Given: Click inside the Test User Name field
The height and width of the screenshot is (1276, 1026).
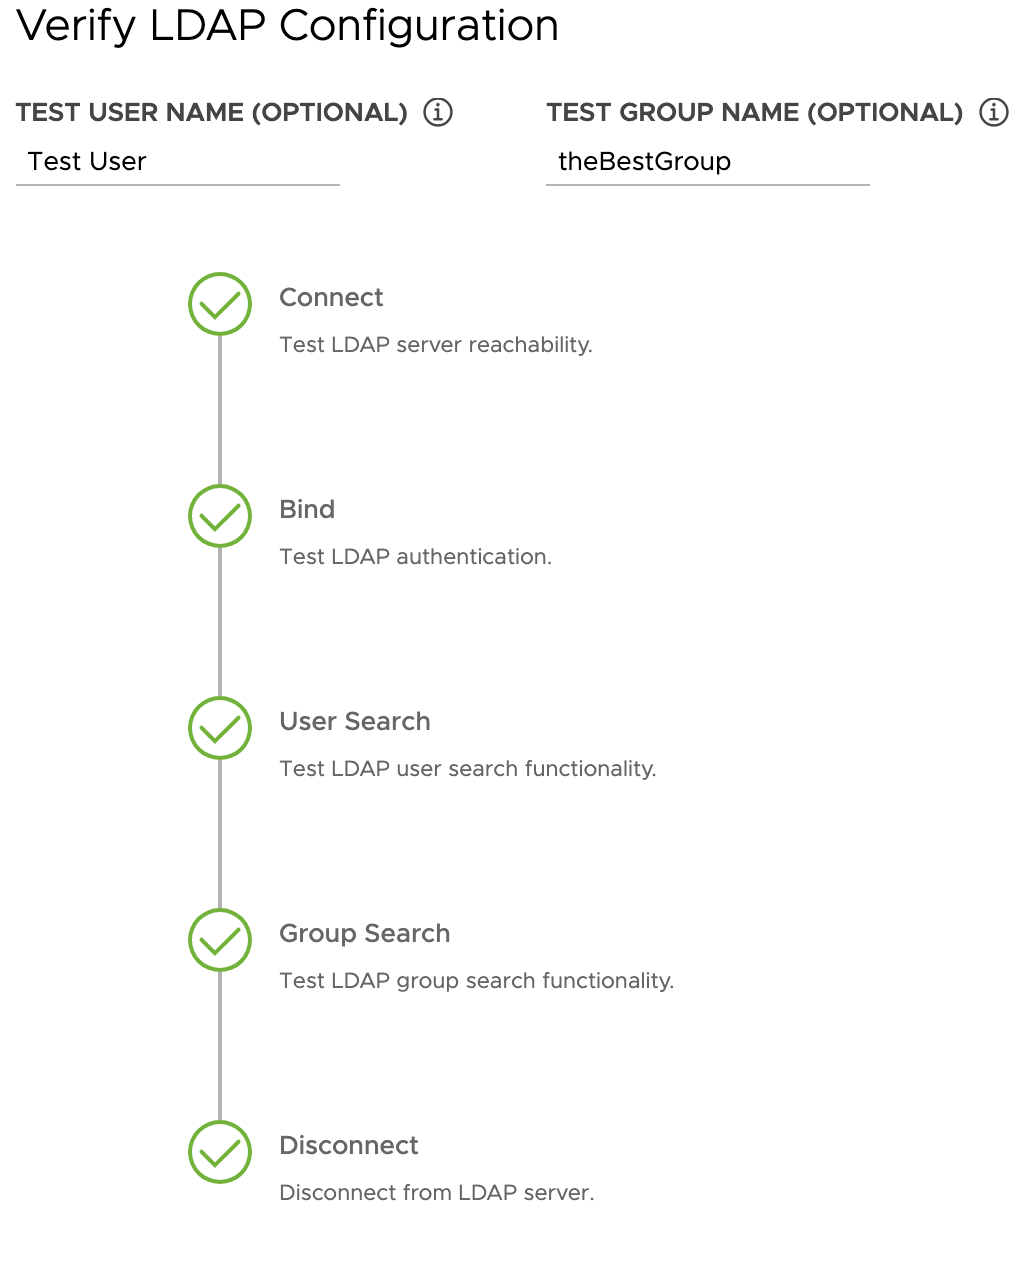Looking at the screenshot, I should click(x=177, y=161).
